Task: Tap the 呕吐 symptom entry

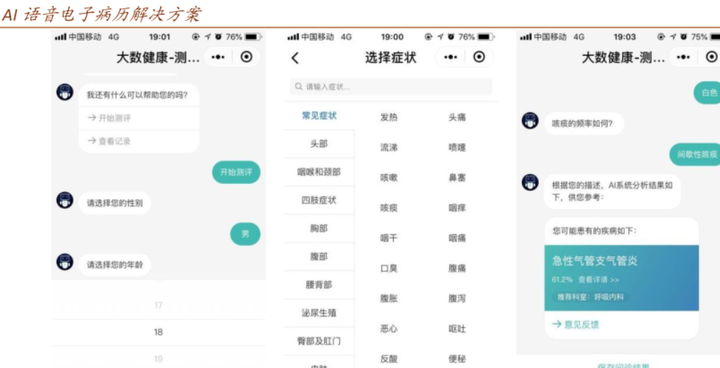Action: [457, 329]
